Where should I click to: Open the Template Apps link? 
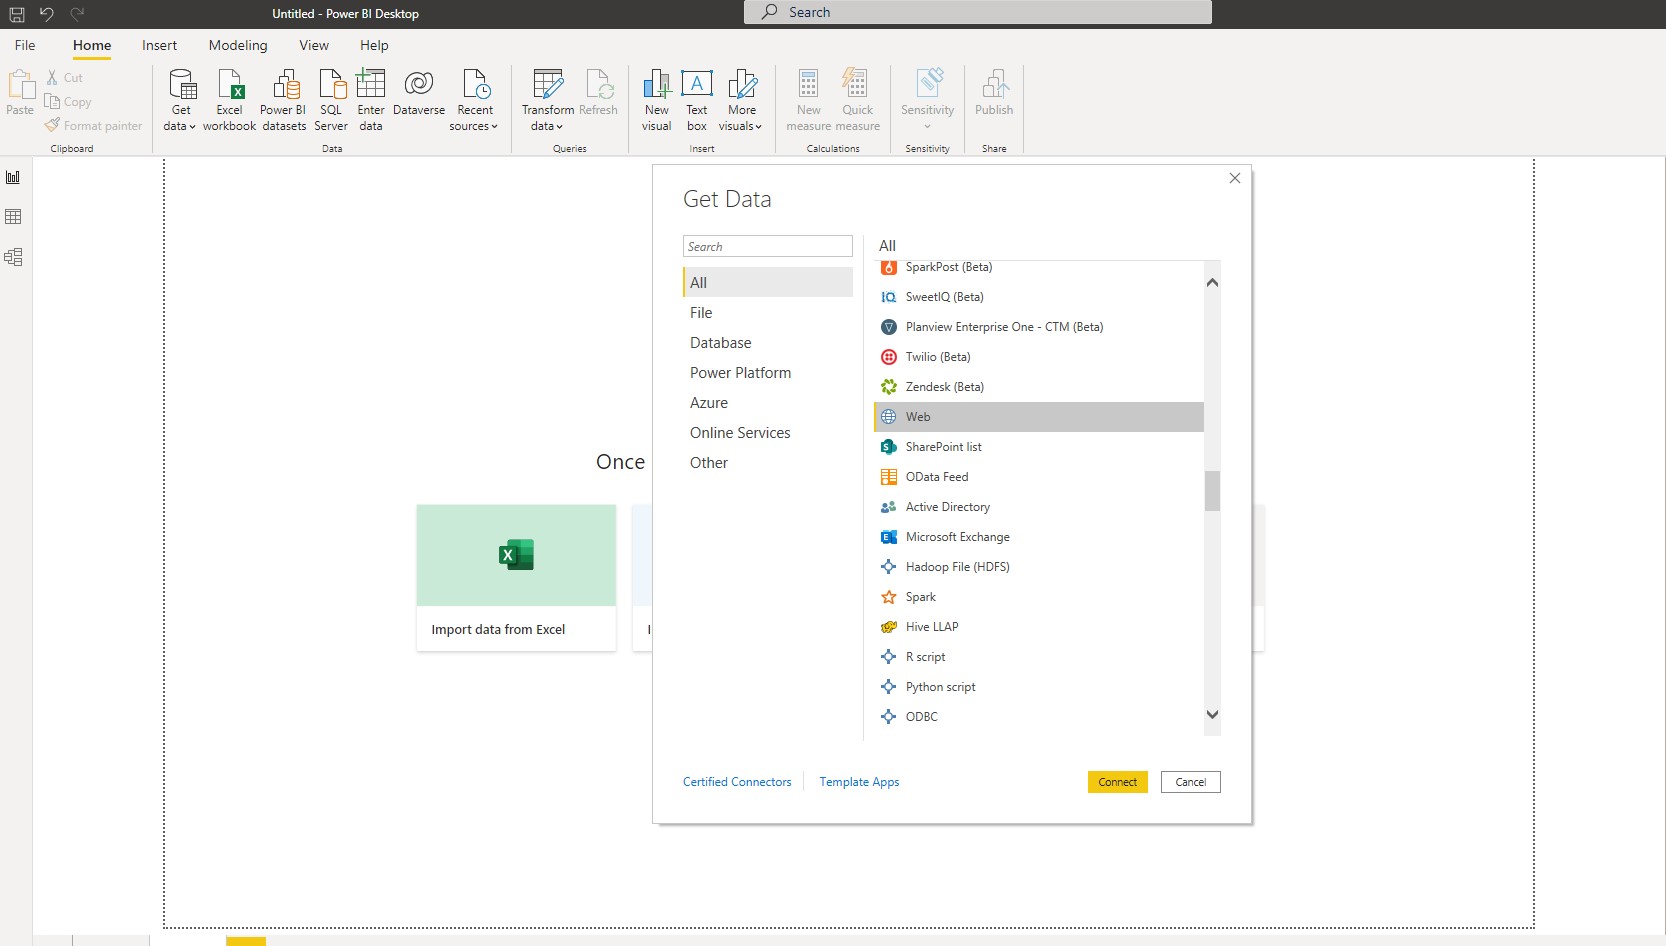(x=859, y=782)
